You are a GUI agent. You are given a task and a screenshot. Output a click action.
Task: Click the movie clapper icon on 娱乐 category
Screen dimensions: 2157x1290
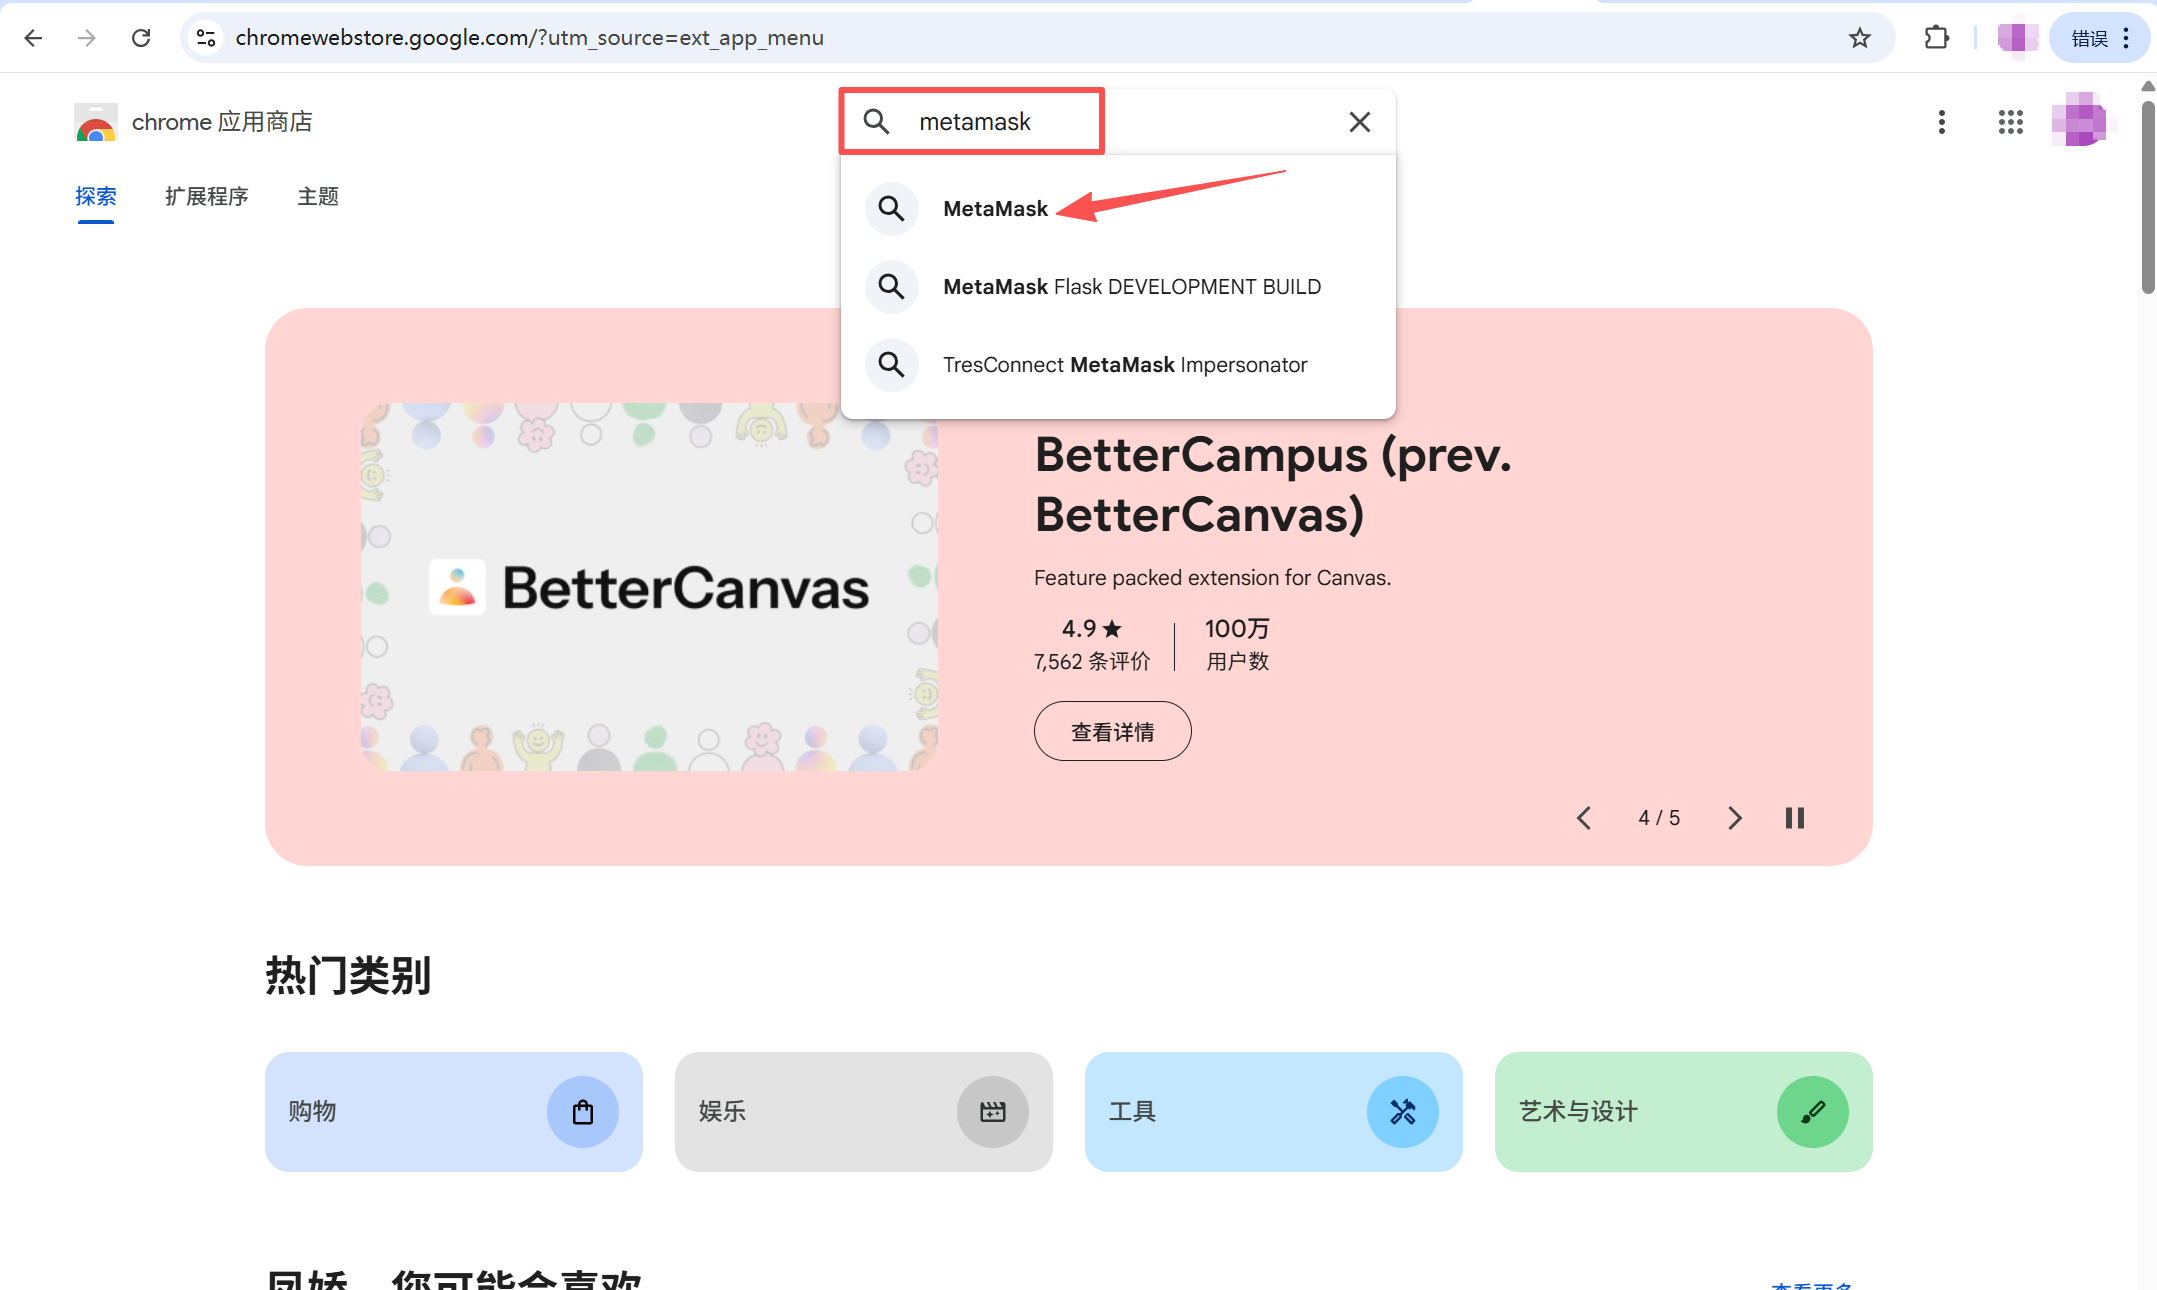992,1111
